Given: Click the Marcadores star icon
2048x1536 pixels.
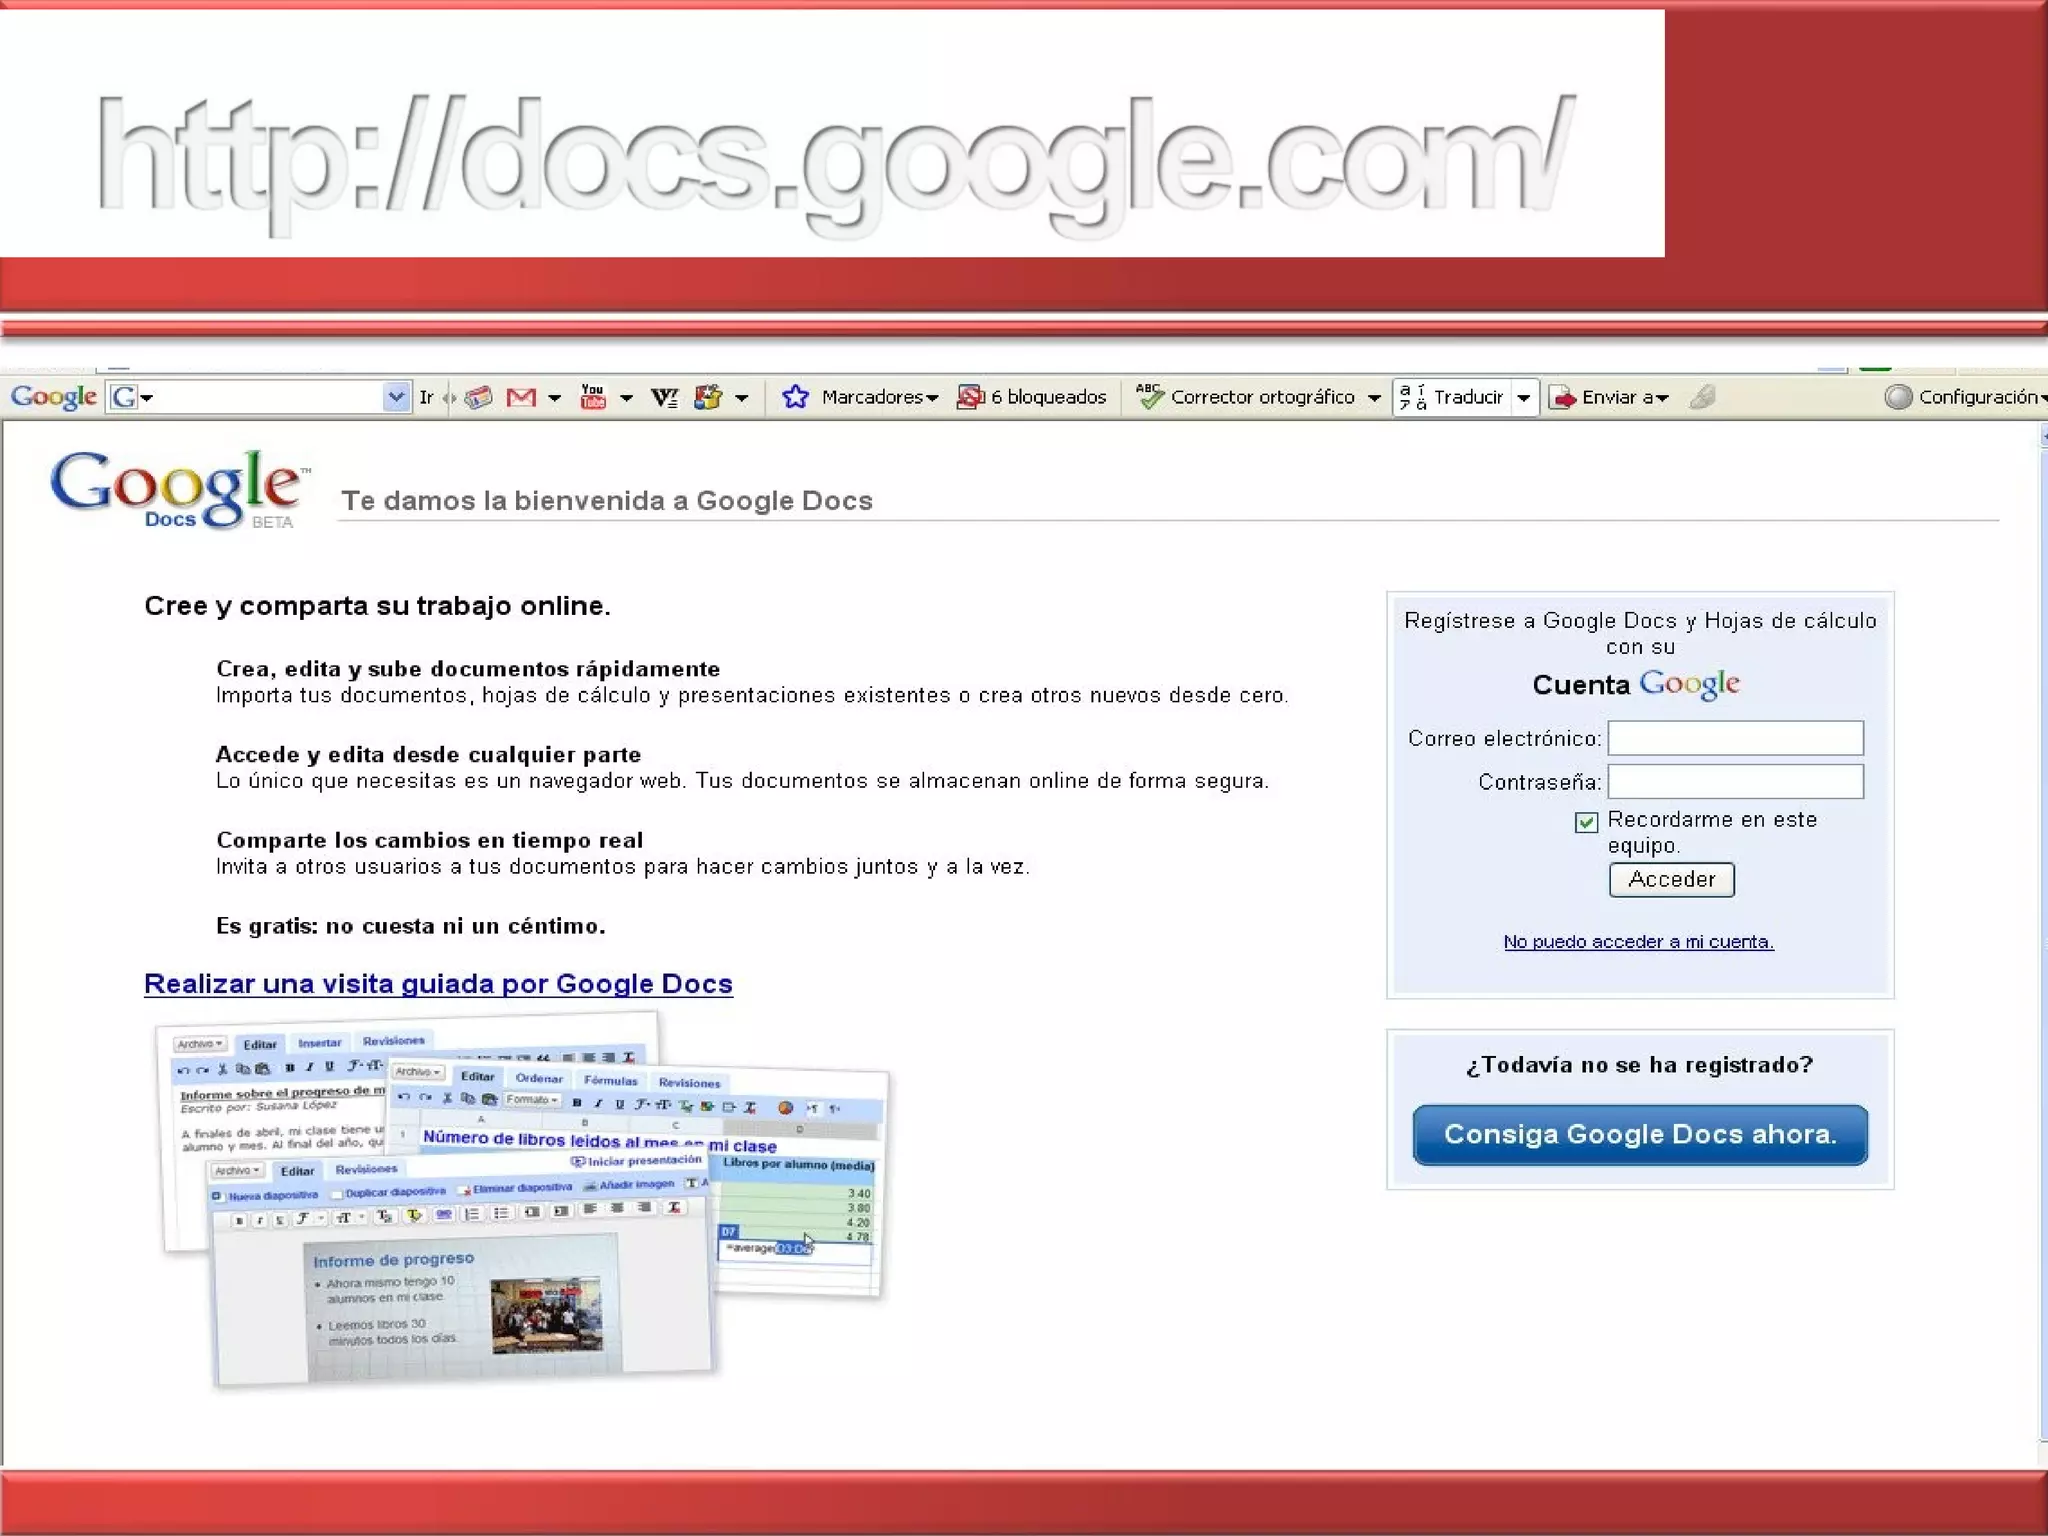Looking at the screenshot, I should (x=795, y=398).
